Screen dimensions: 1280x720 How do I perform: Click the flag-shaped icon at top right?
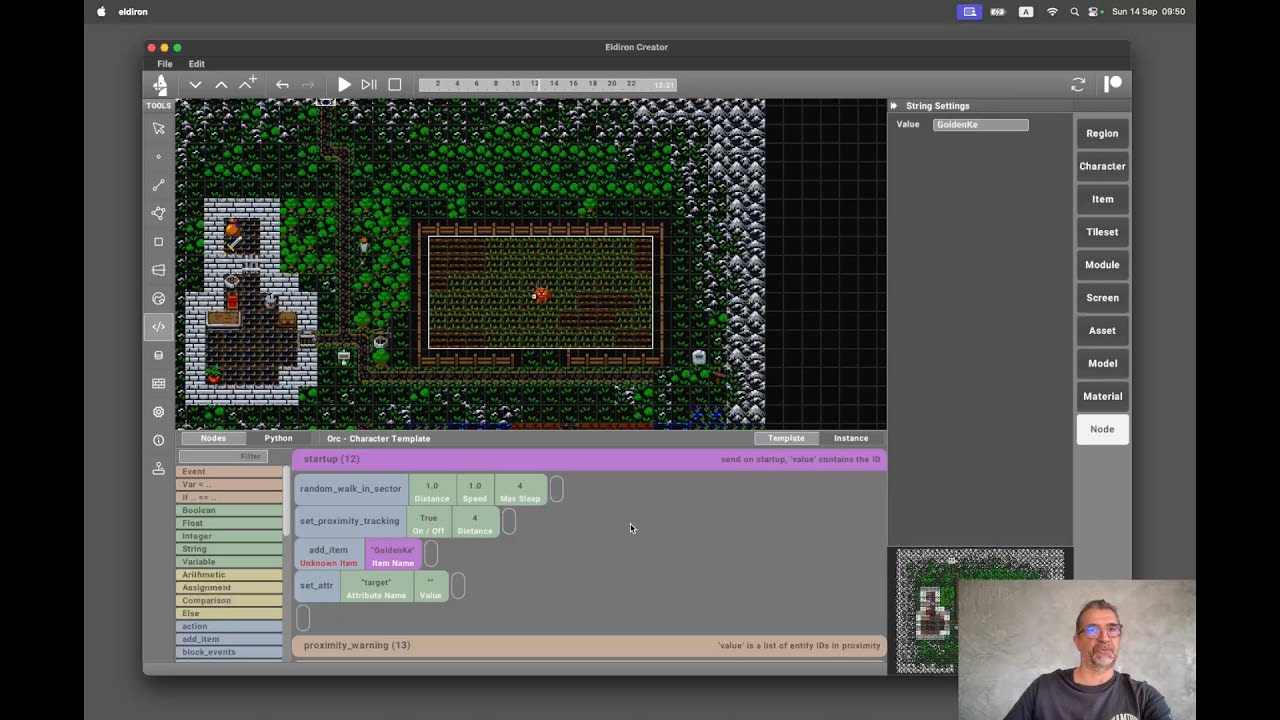(1112, 84)
